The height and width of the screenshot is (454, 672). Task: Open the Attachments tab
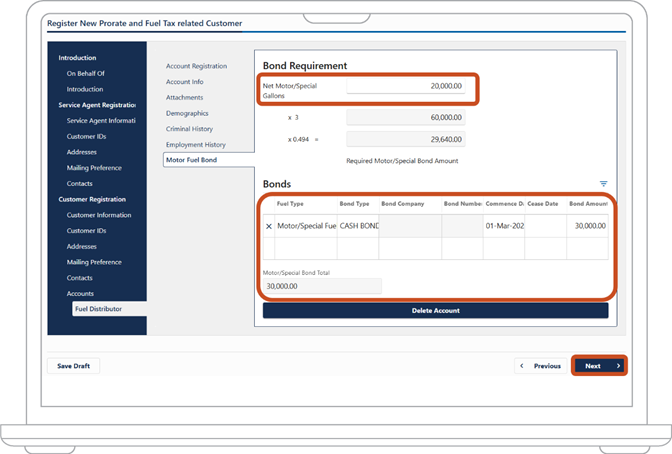click(184, 97)
